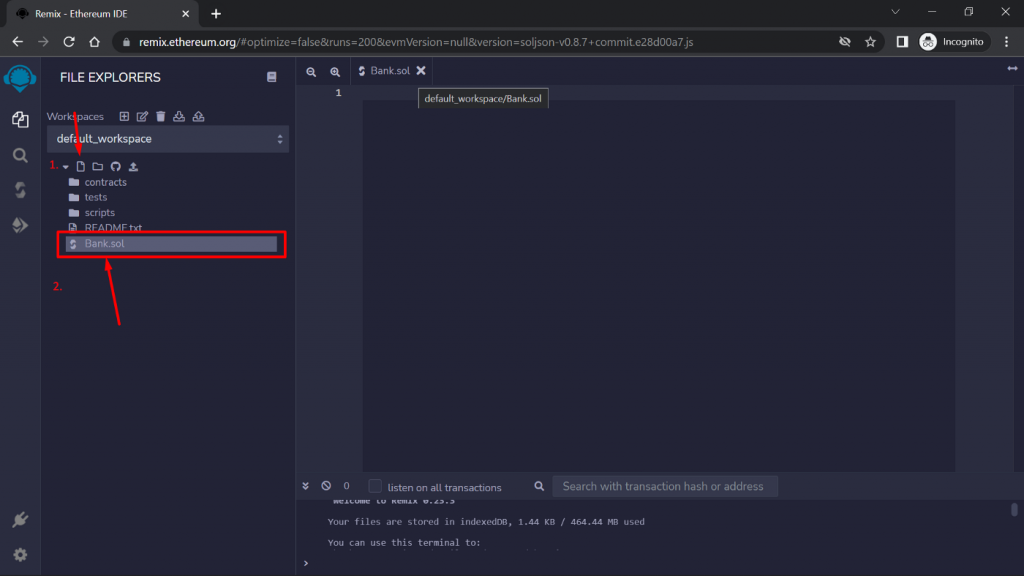Open the Search in files panel
Viewport: 1024px width, 576px height.
[x=20, y=155]
